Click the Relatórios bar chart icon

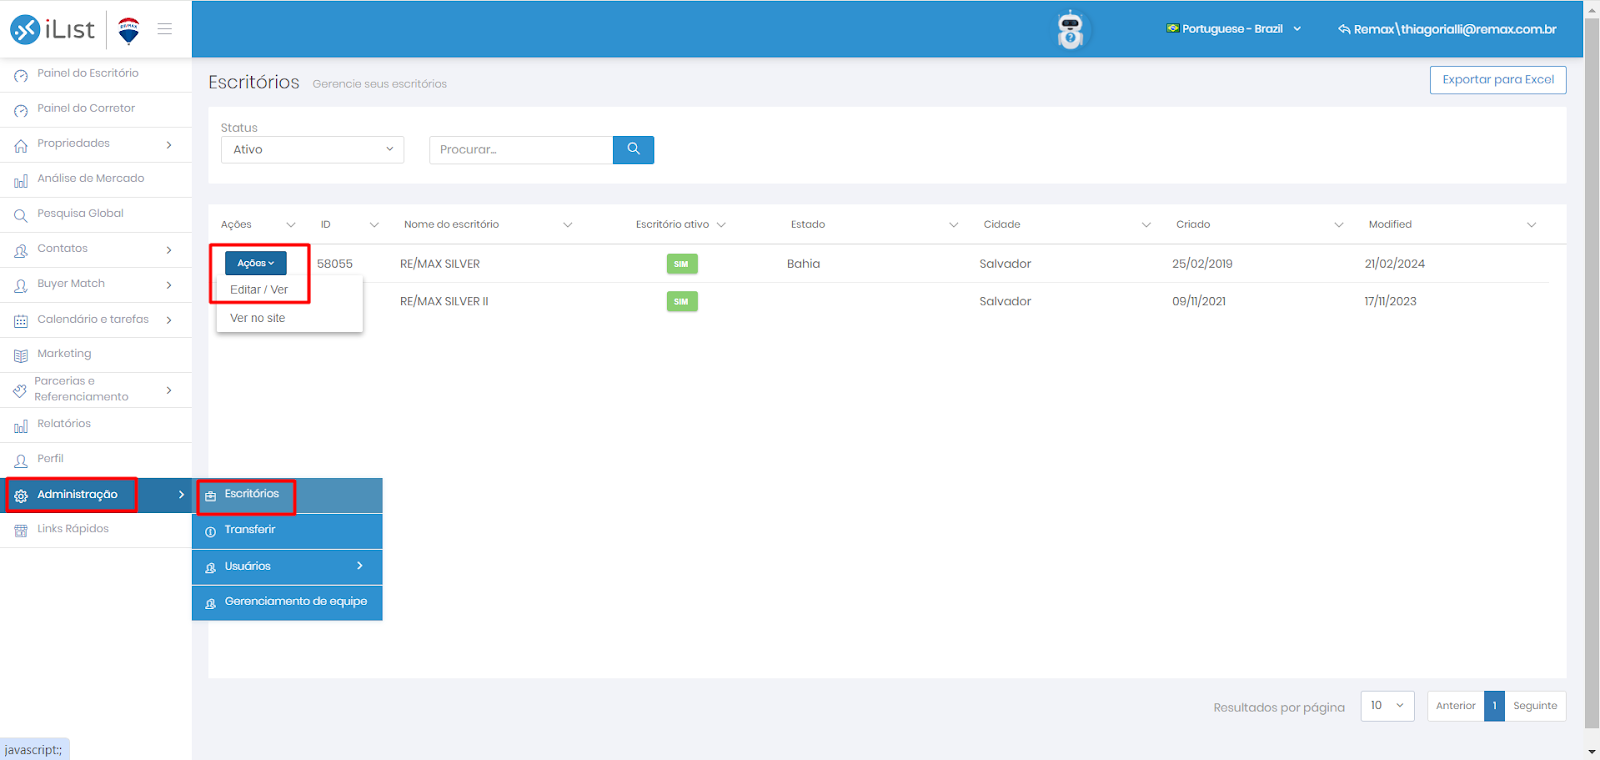pos(21,425)
